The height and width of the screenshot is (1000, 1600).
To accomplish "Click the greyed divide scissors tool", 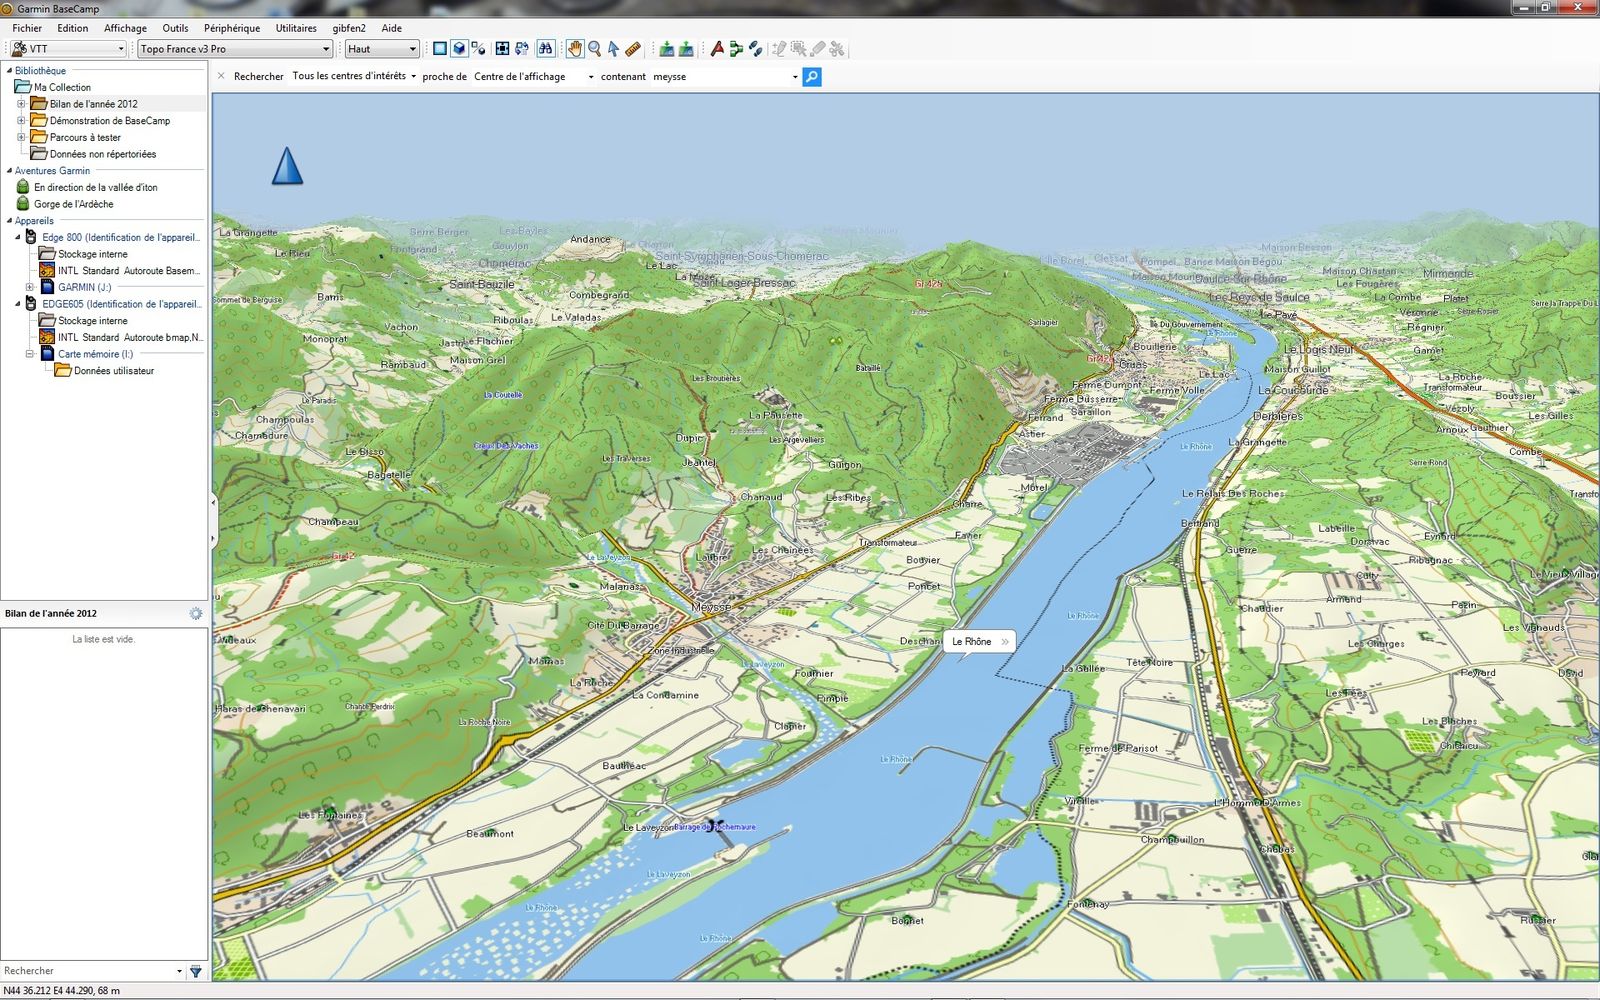I will 837,48.
